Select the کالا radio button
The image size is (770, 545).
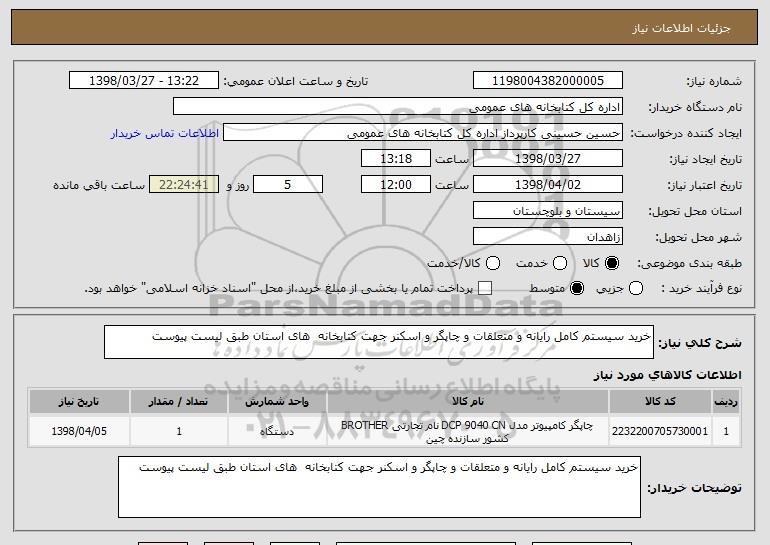coord(612,263)
